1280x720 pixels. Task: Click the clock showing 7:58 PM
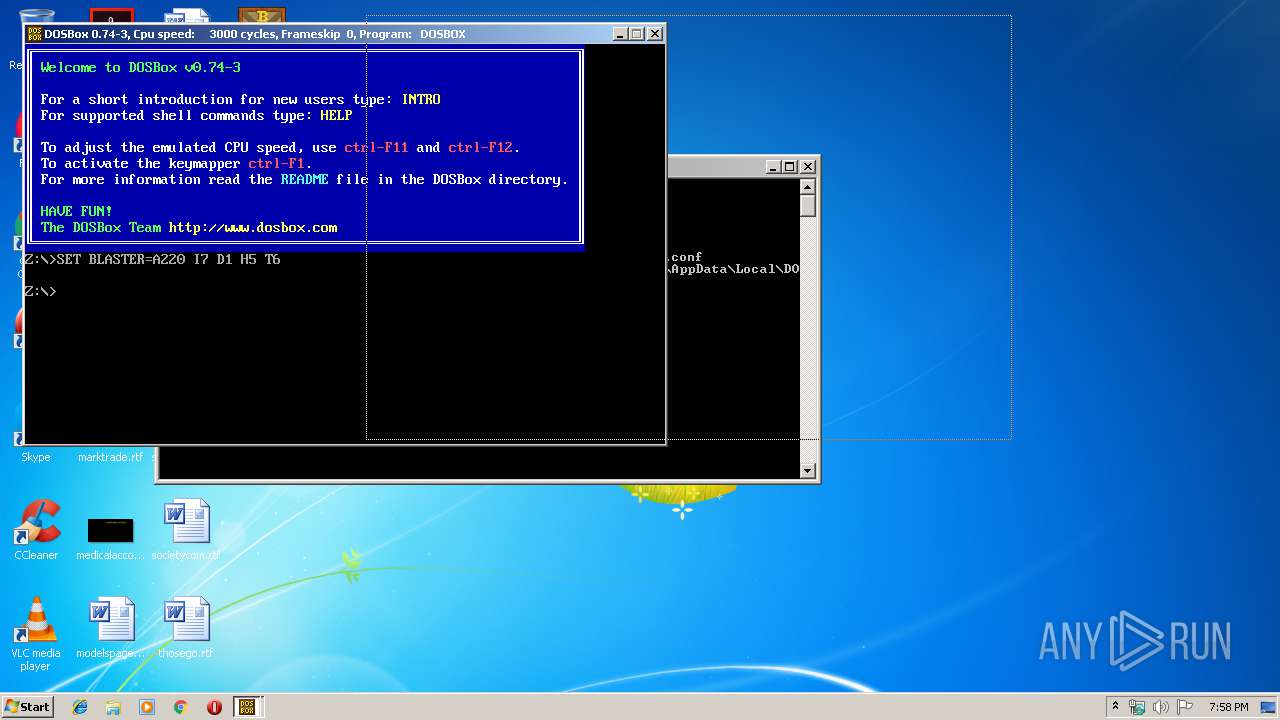(x=1228, y=707)
